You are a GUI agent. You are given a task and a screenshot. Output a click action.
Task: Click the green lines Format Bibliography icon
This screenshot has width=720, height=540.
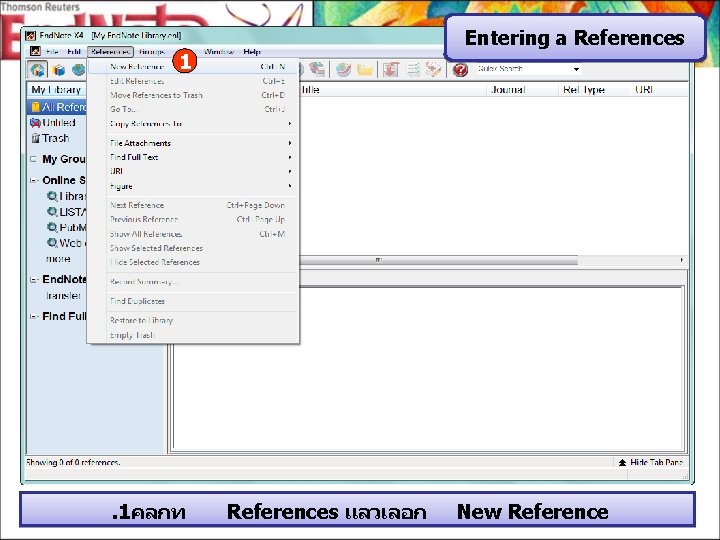(413, 70)
